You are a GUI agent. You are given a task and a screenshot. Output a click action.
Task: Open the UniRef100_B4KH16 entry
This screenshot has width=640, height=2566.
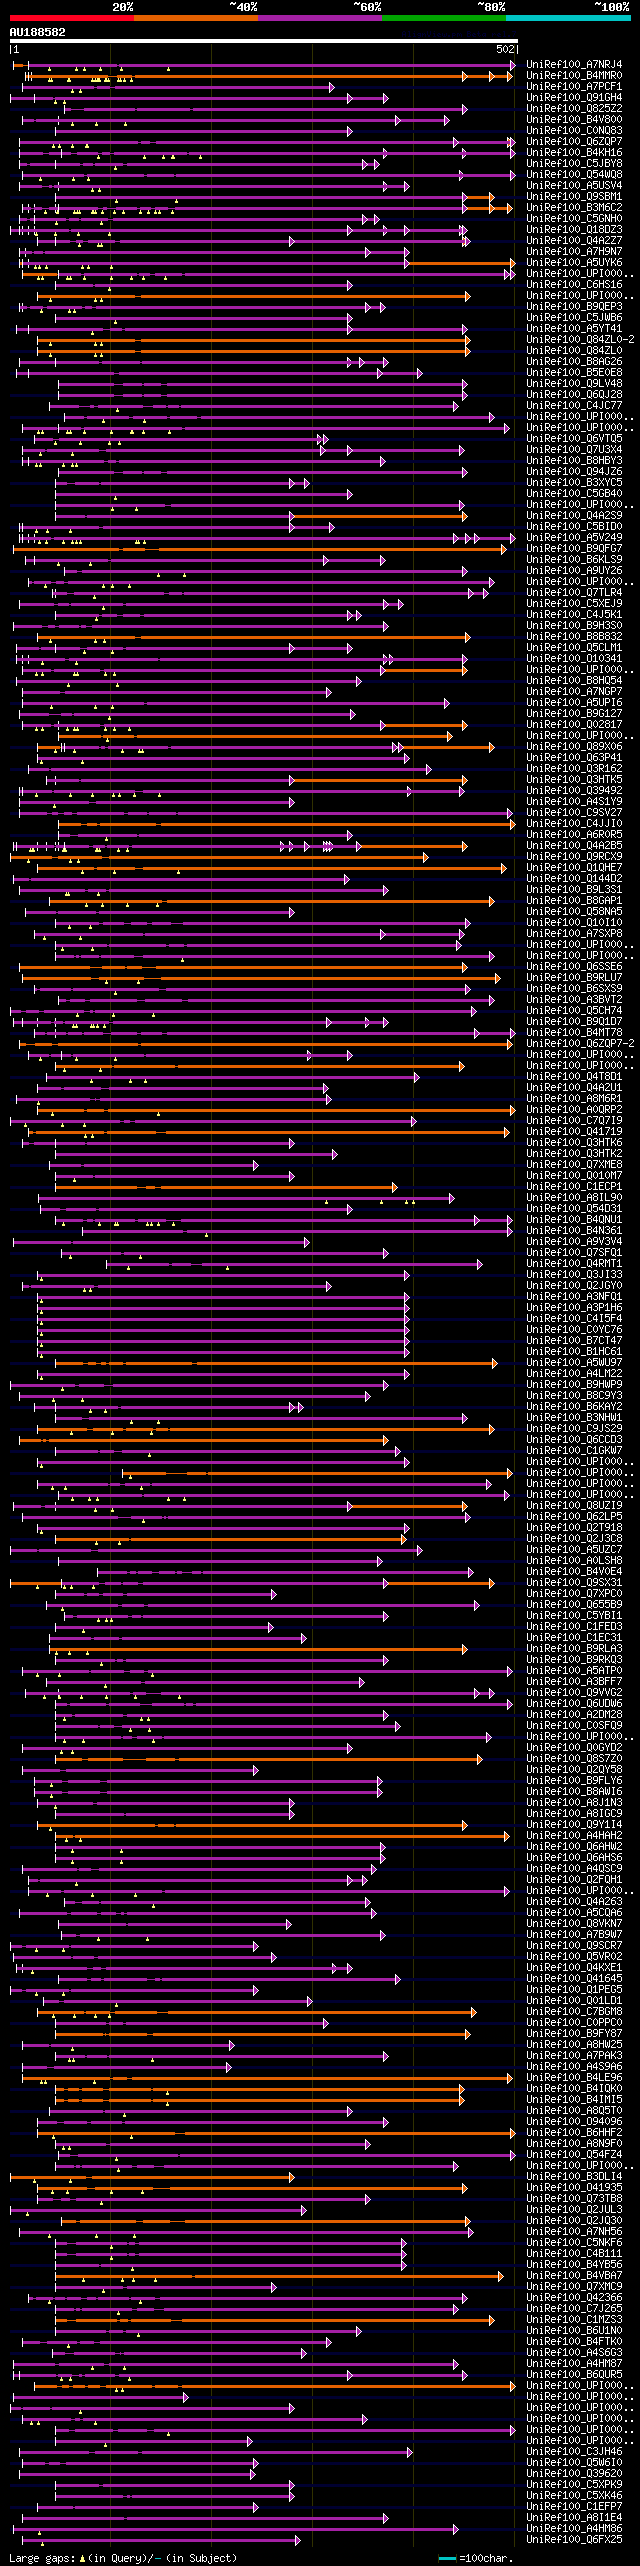pyautogui.click(x=574, y=153)
